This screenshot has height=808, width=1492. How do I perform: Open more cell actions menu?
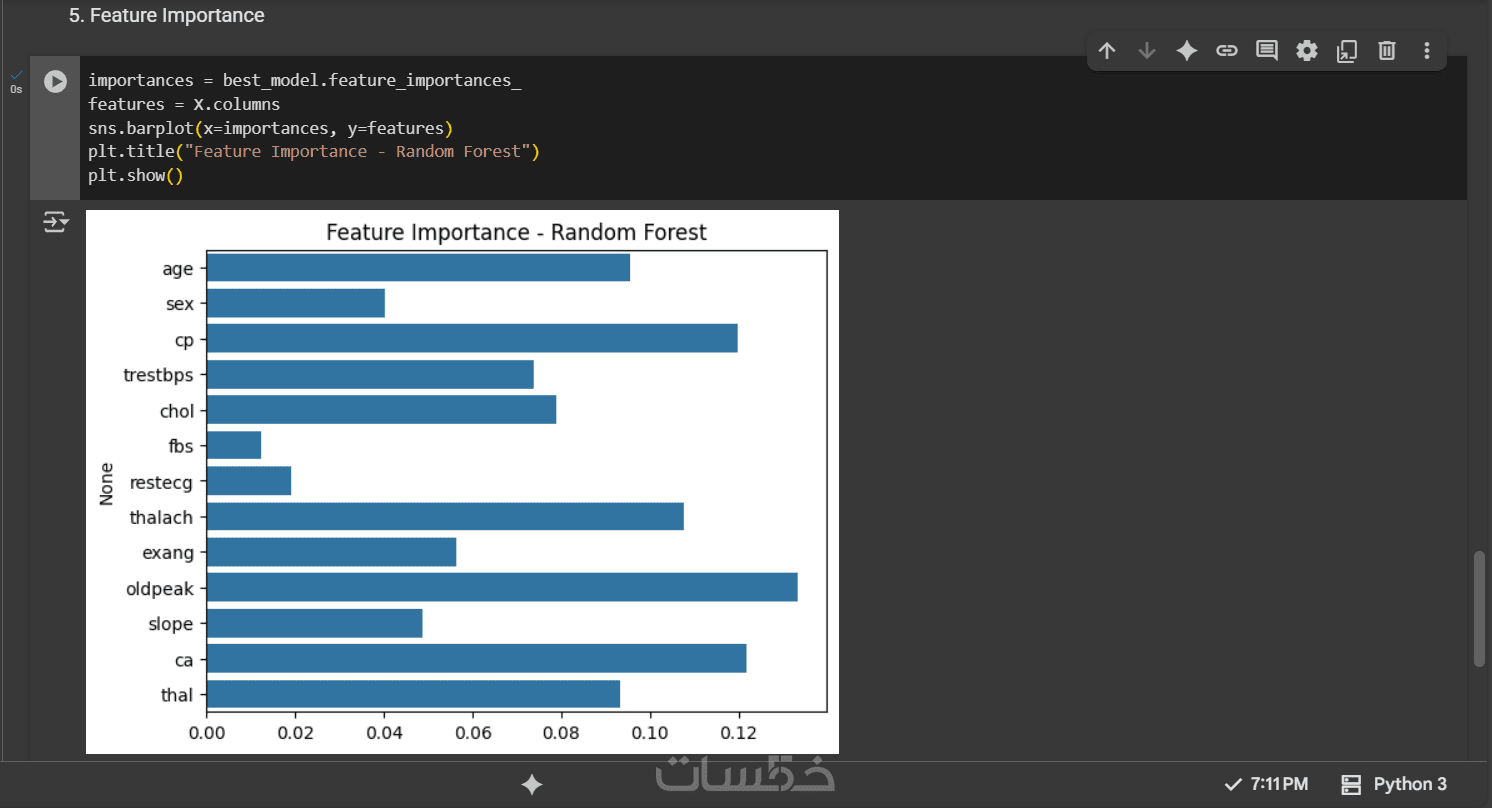pyautogui.click(x=1427, y=51)
